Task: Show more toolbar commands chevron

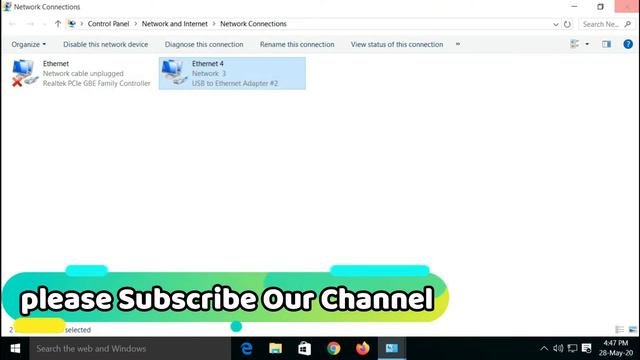Action: [x=458, y=44]
